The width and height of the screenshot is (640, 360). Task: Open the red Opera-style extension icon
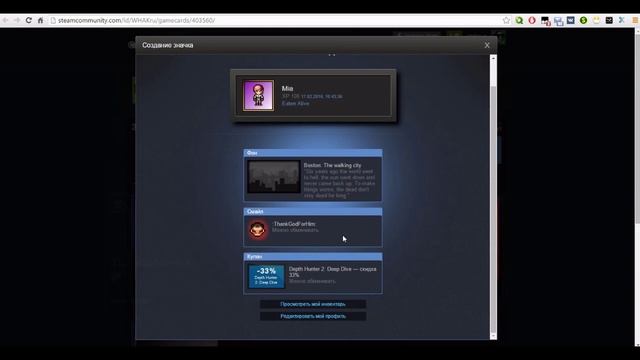pyautogui.click(x=532, y=20)
